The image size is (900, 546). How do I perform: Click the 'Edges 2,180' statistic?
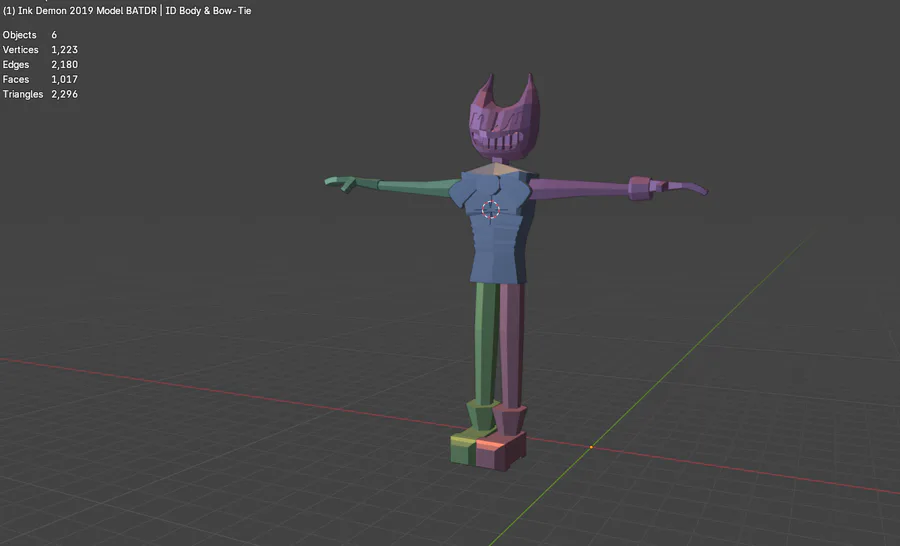[x=40, y=65]
